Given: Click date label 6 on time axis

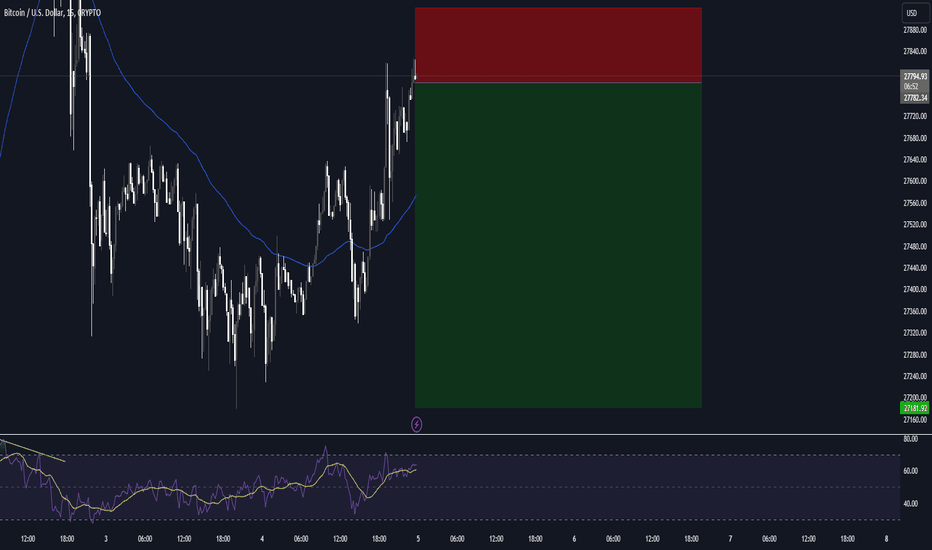Looking at the screenshot, I should pos(574,539).
